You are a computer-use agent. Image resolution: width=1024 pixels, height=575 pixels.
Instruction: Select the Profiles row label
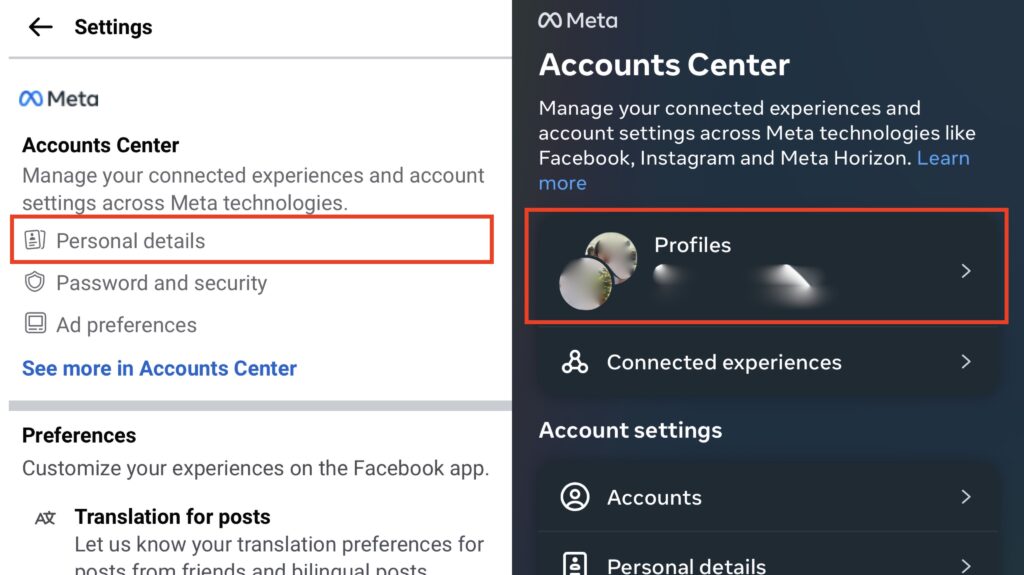tap(692, 245)
